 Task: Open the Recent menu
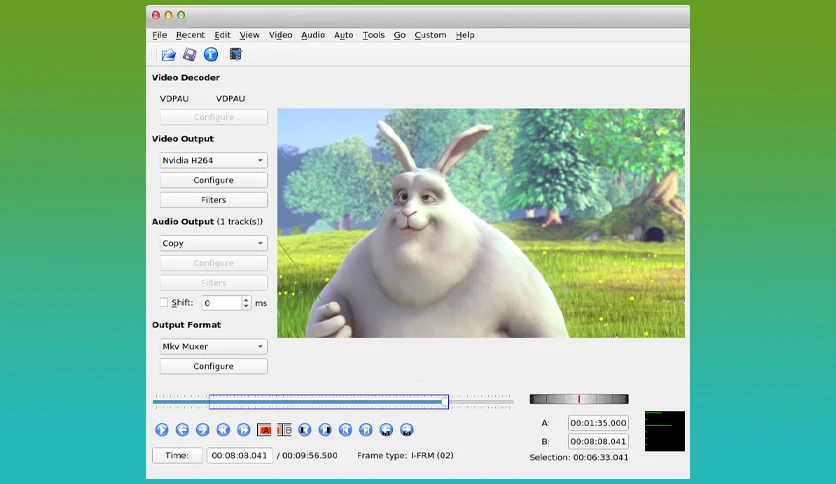point(190,35)
